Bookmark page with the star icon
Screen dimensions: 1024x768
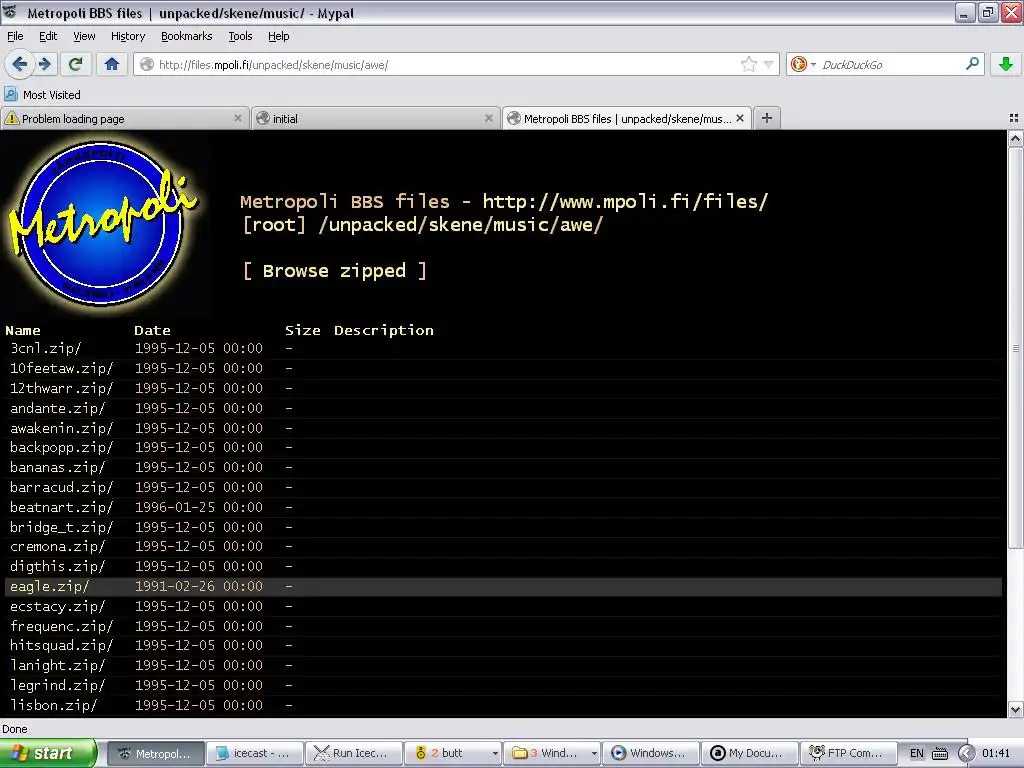(748, 64)
